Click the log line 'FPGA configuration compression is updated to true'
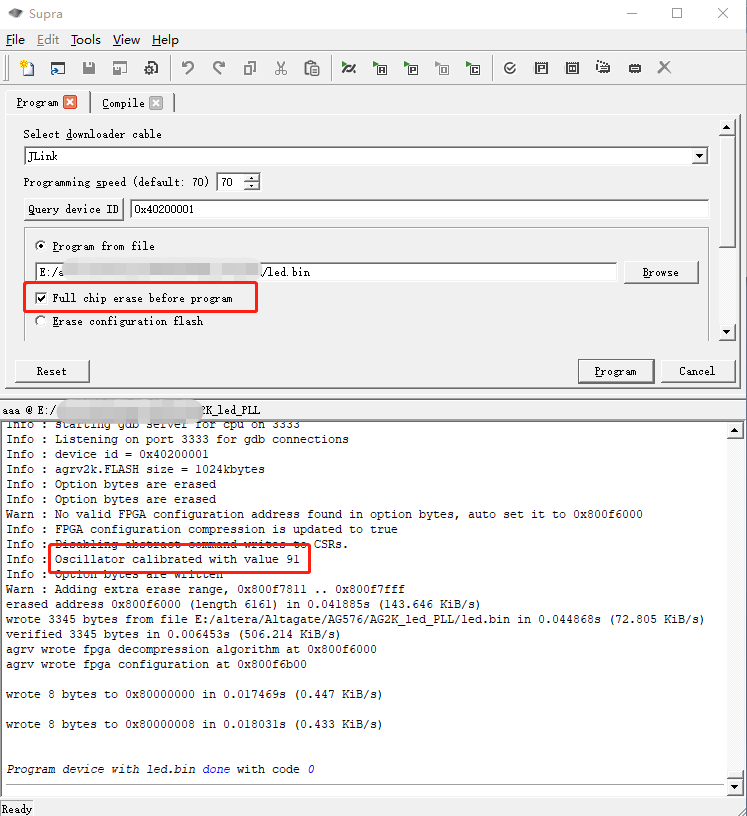This screenshot has height=816, width=747. pyautogui.click(x=226, y=529)
